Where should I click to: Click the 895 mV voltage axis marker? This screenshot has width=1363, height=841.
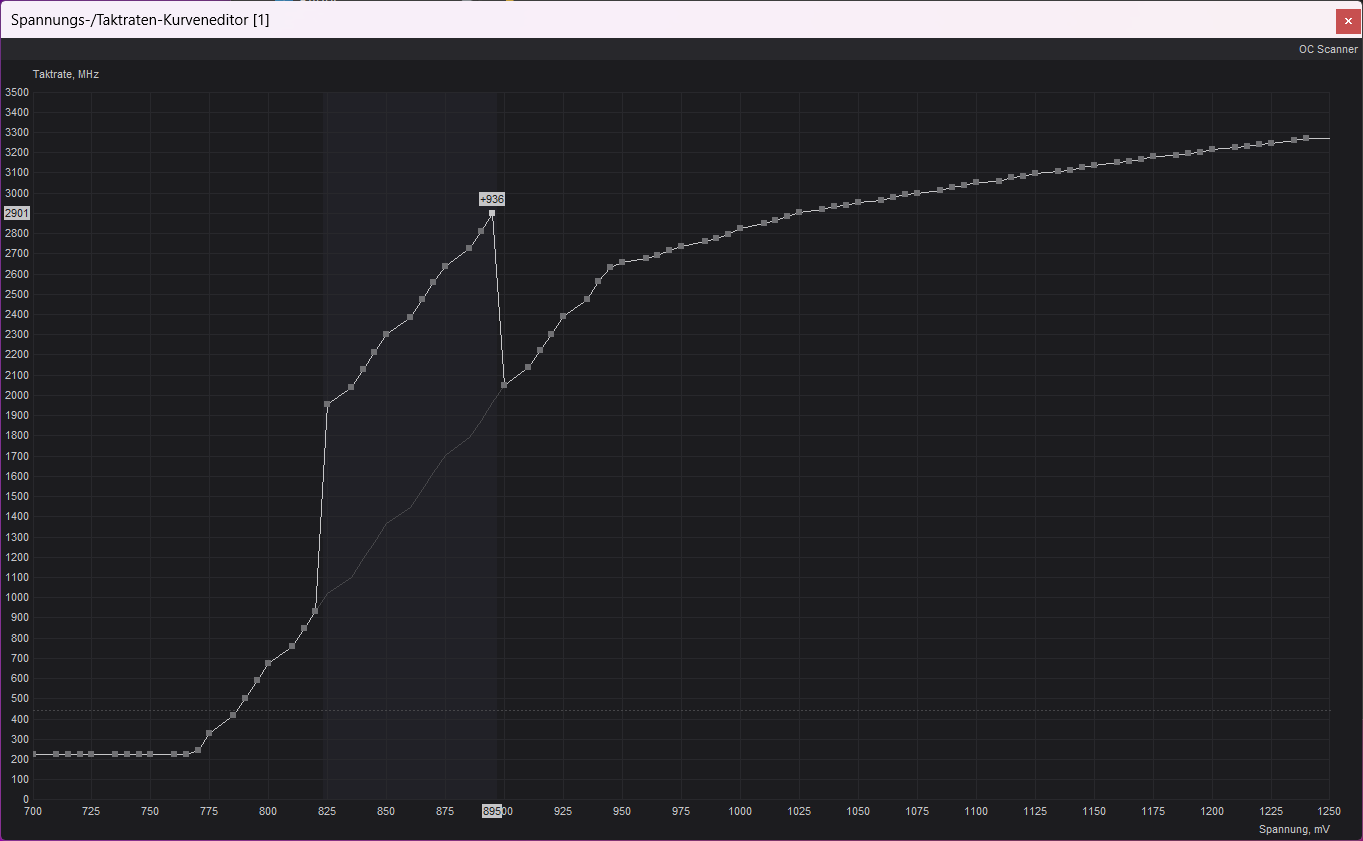pos(491,811)
